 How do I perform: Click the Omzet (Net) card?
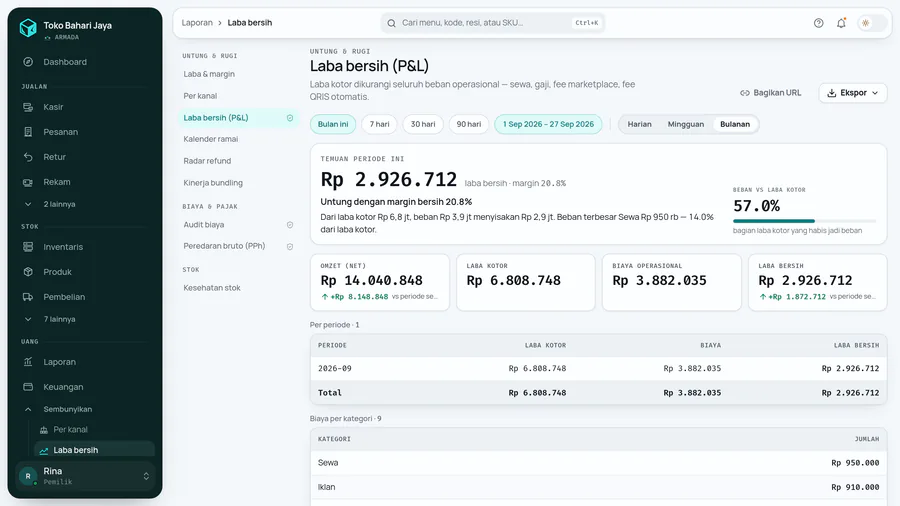tap(380, 282)
